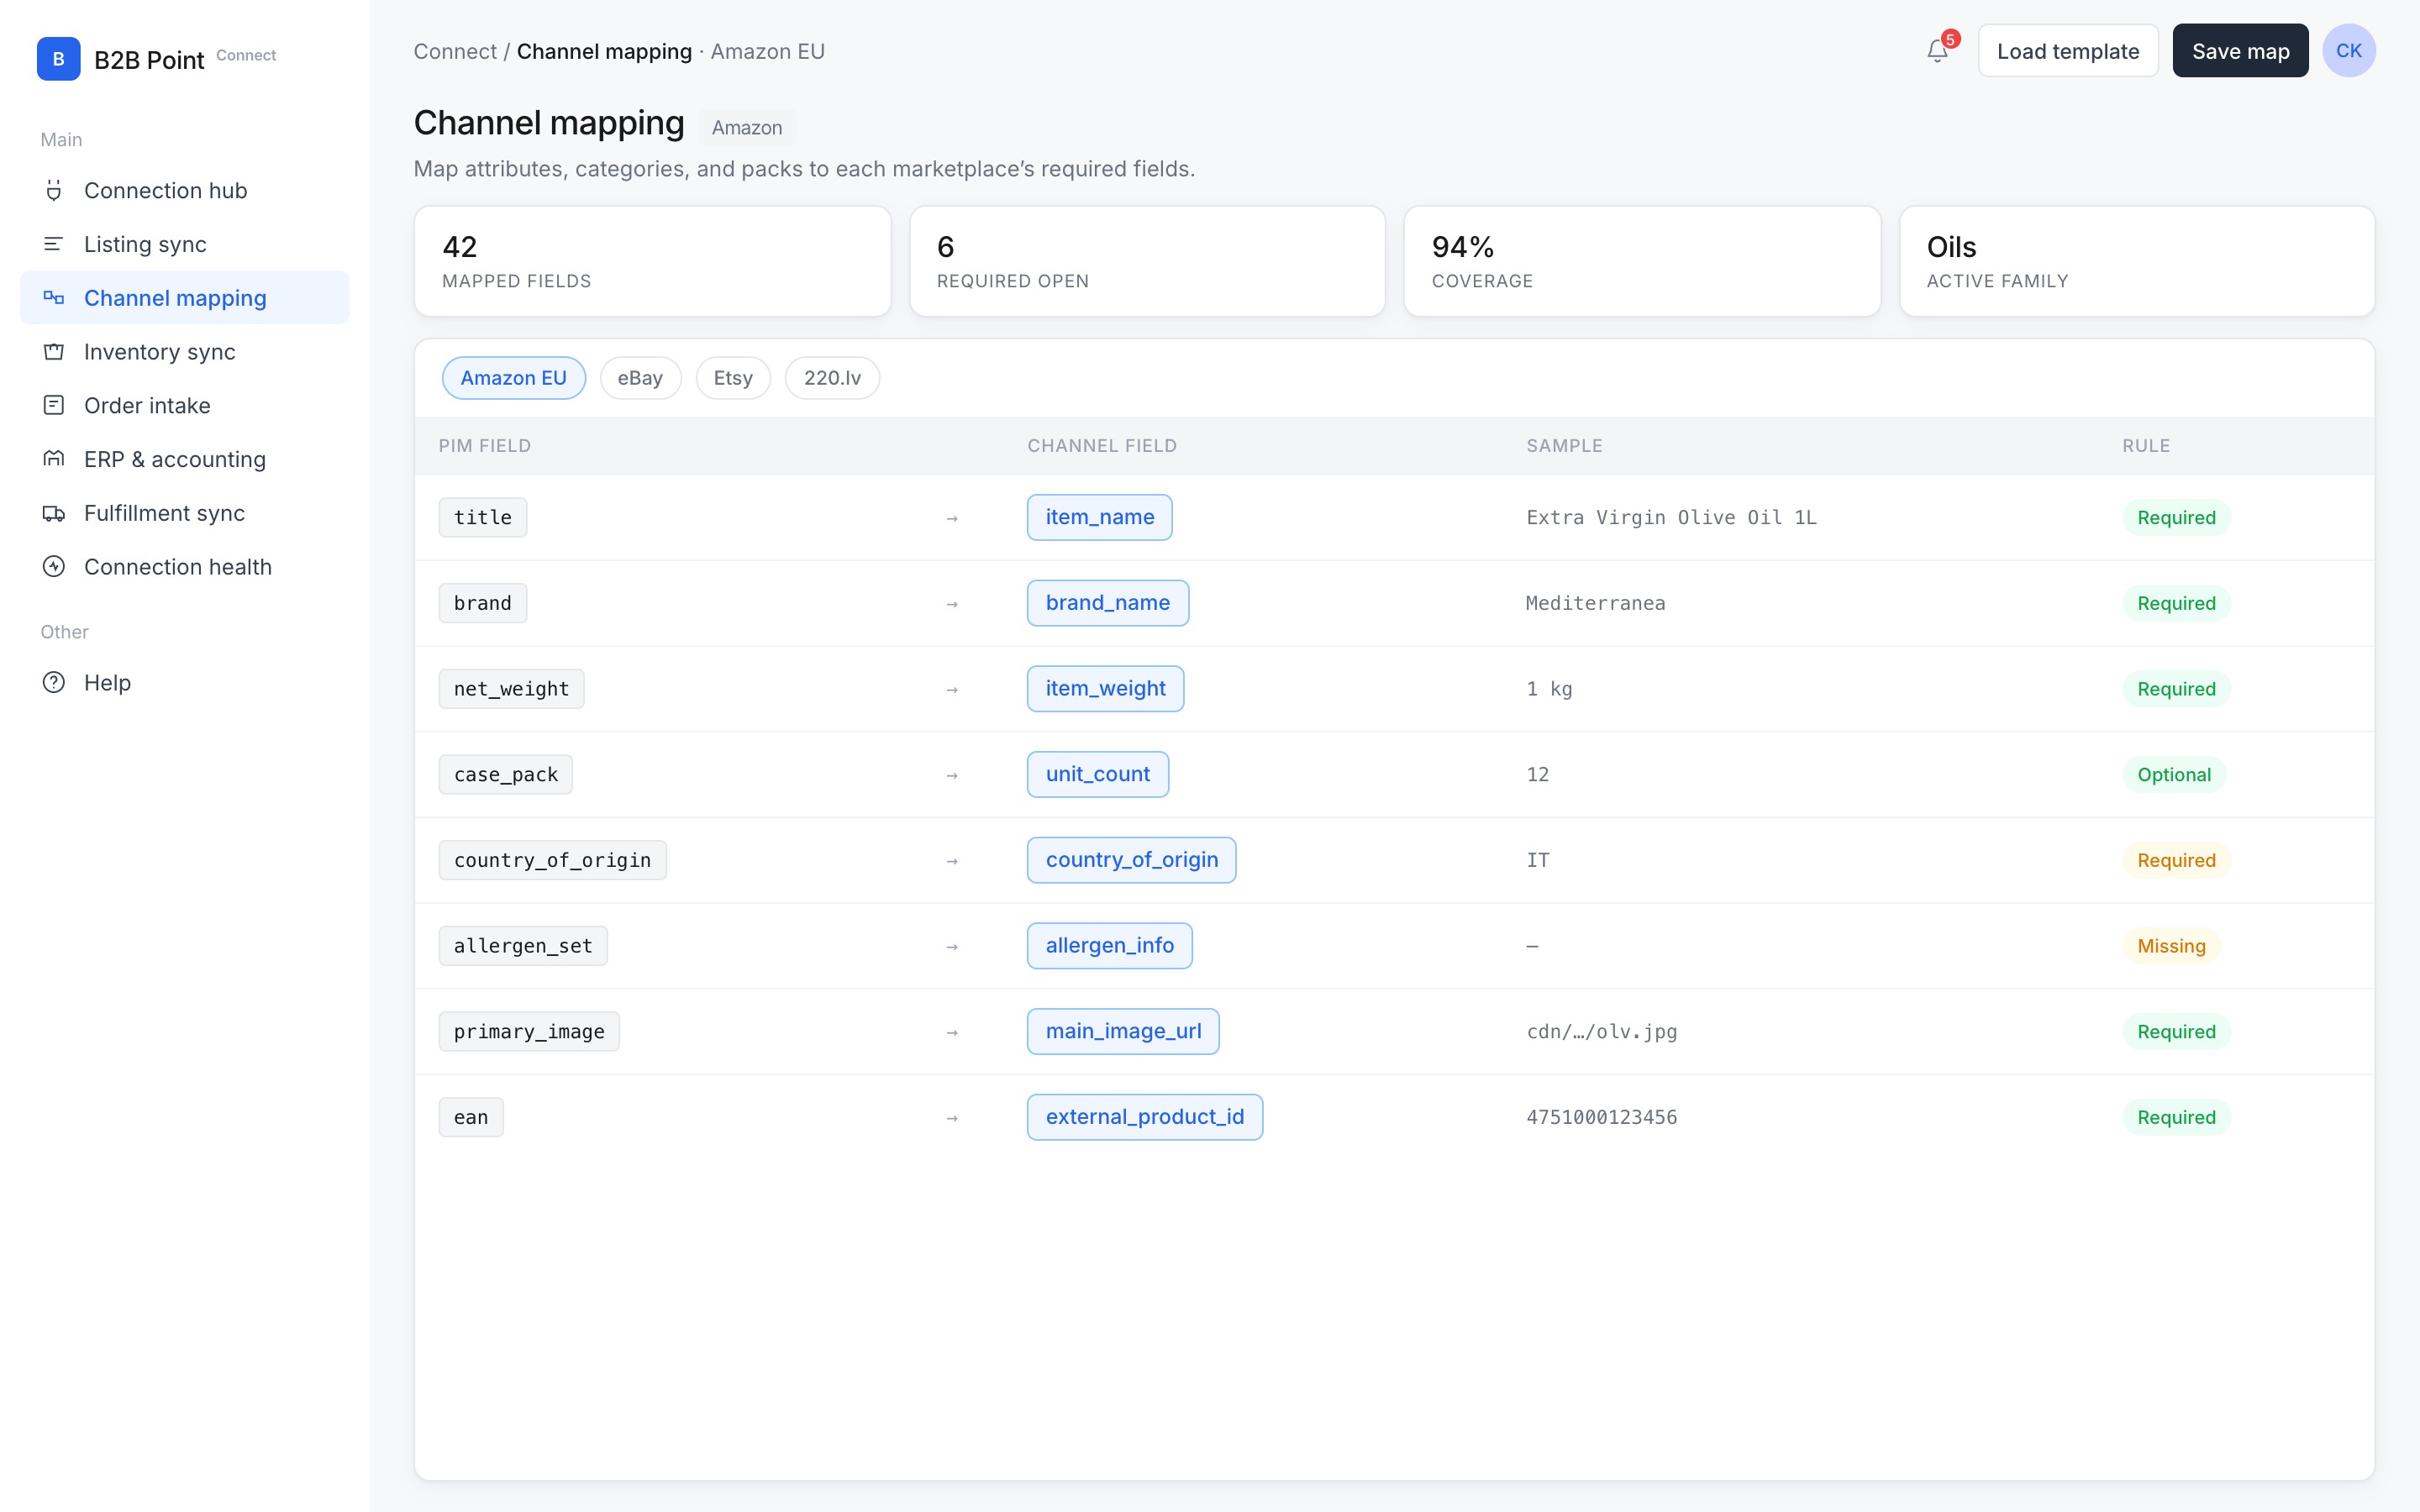Open Inventory sync from sidebar
The height and width of the screenshot is (1512, 2420).
pyautogui.click(x=185, y=352)
